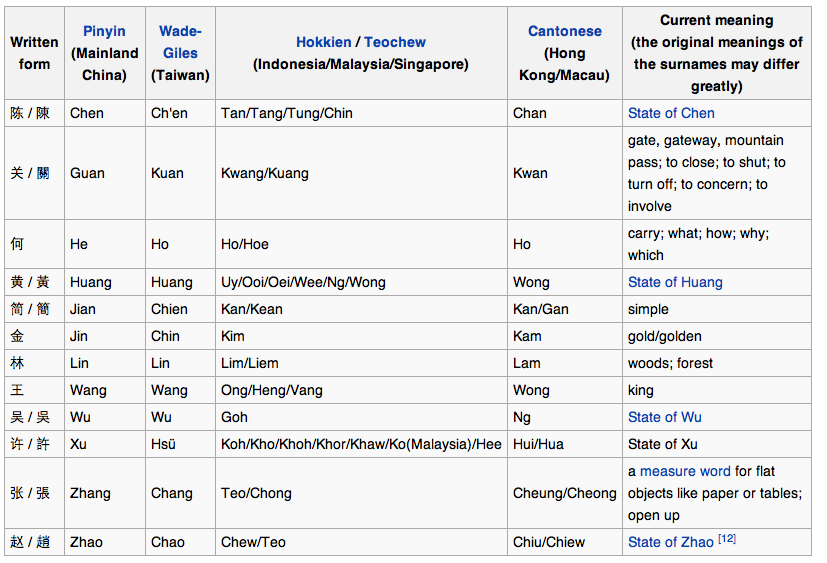Select the gold/golden meaning cell
827x563 pixels.
point(665,336)
